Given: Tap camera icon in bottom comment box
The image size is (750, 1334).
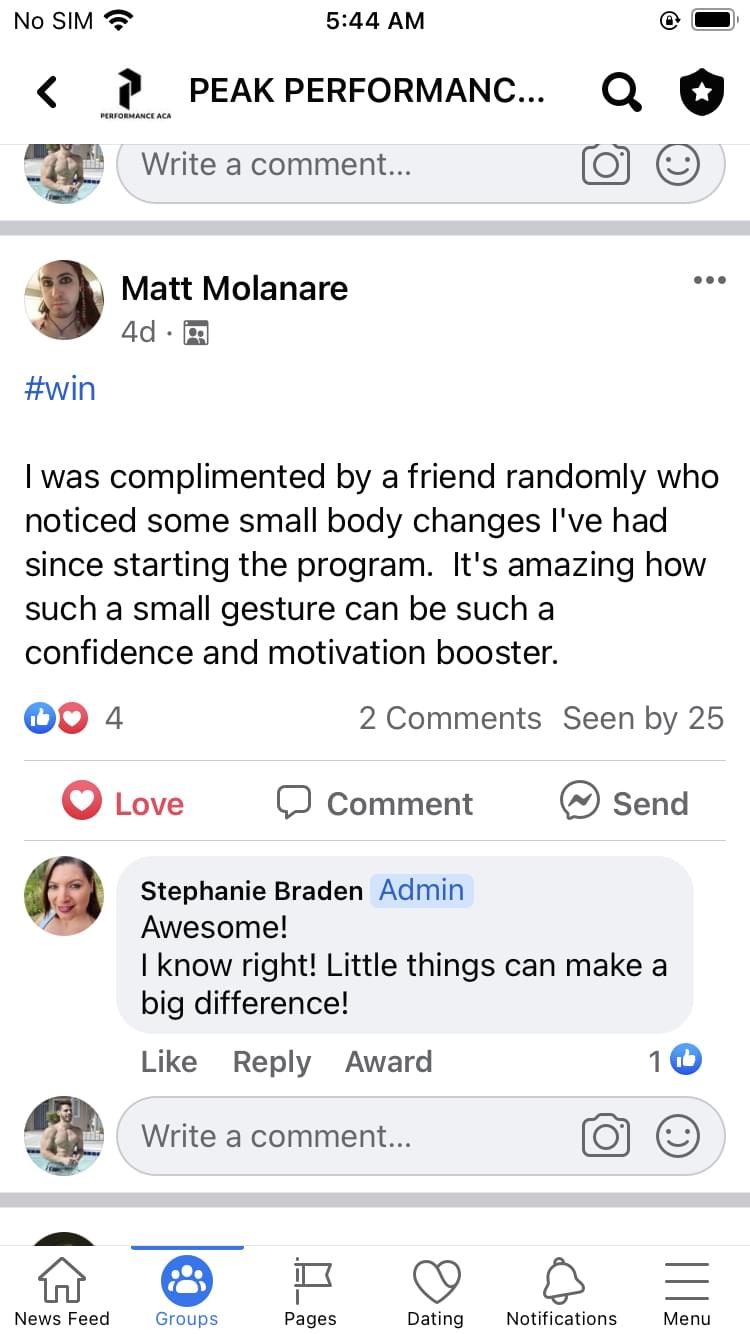Looking at the screenshot, I should 605,1136.
